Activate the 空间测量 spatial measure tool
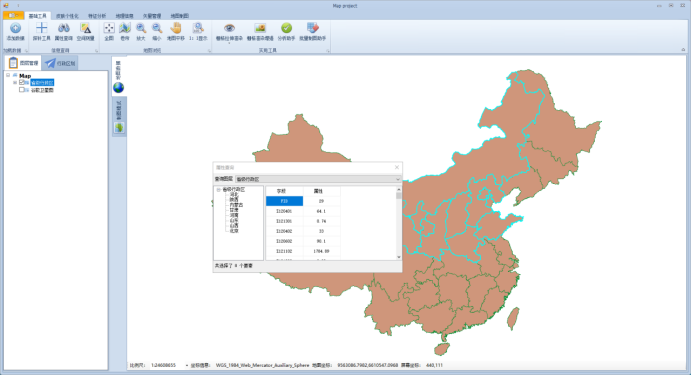691x376 pixels. [x=85, y=28]
